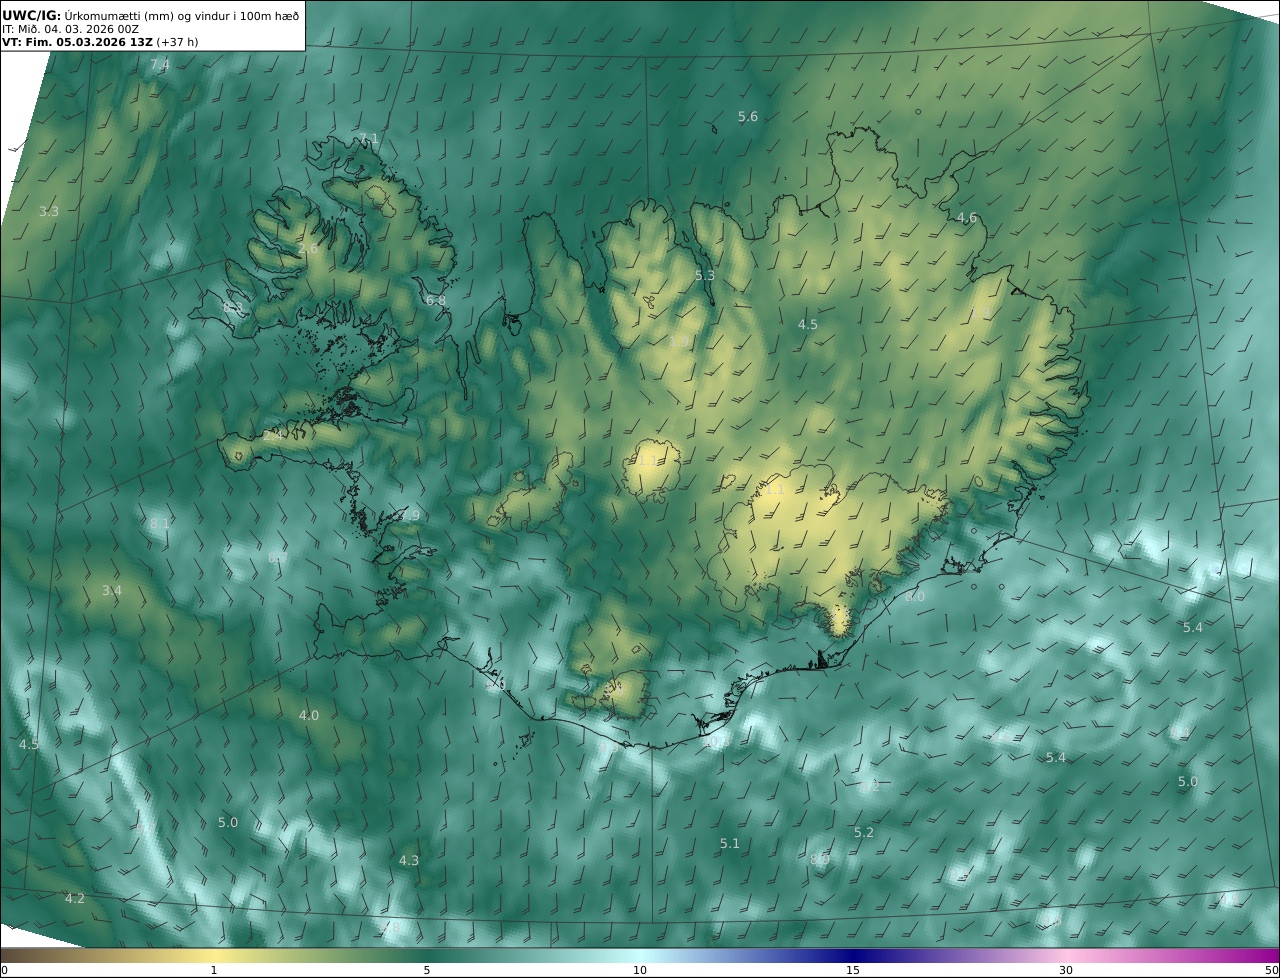Click the colorbar tick label 15
Screen dimensions: 1280x978
[853, 970]
